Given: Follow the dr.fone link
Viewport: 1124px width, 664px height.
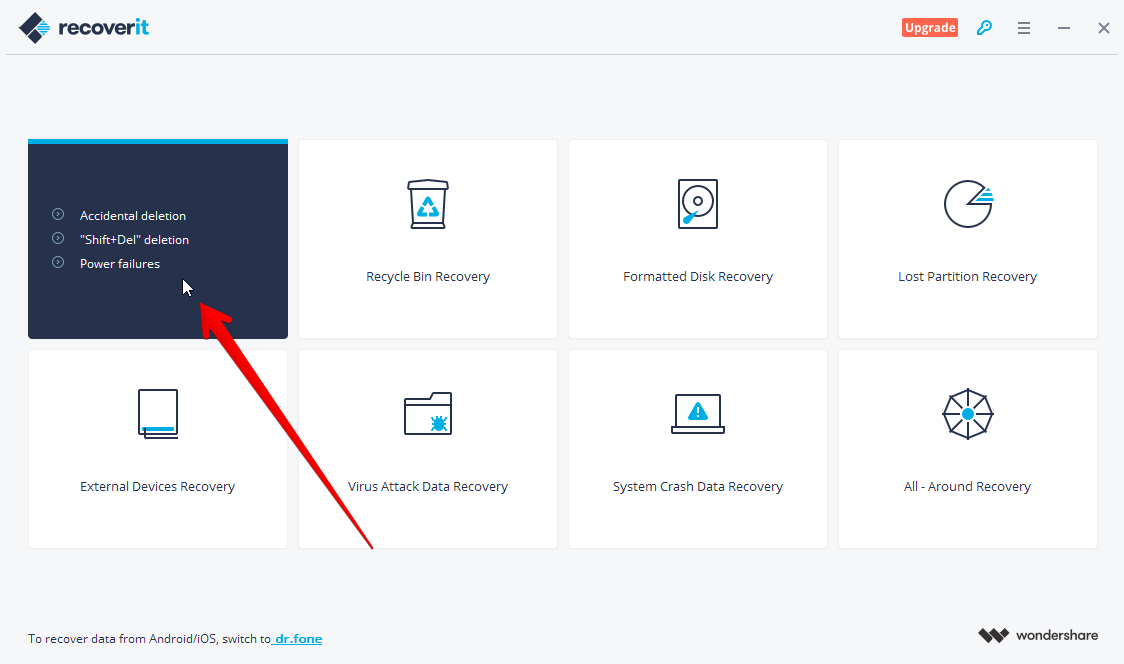Looking at the screenshot, I should (x=298, y=638).
